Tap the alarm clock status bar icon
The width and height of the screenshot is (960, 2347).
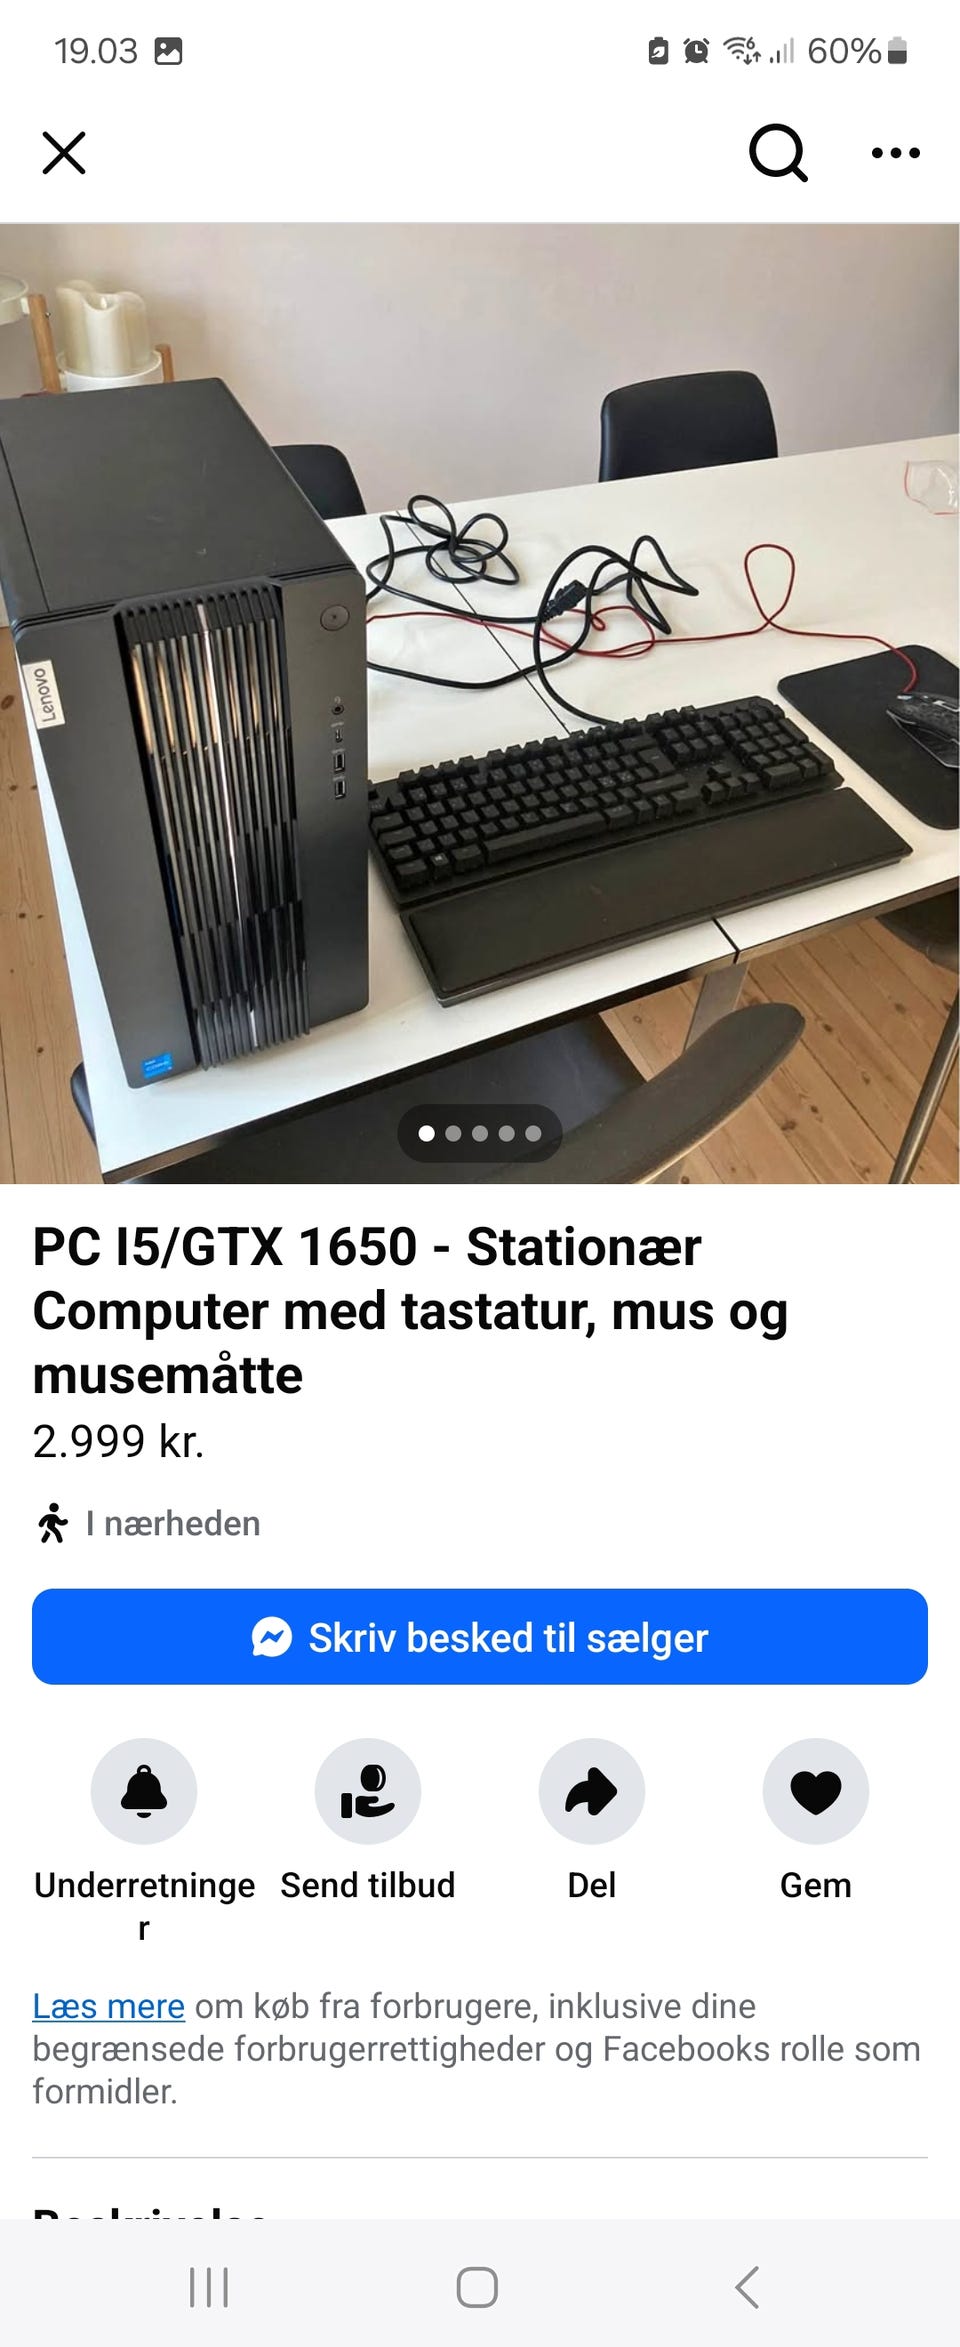pyautogui.click(x=696, y=50)
